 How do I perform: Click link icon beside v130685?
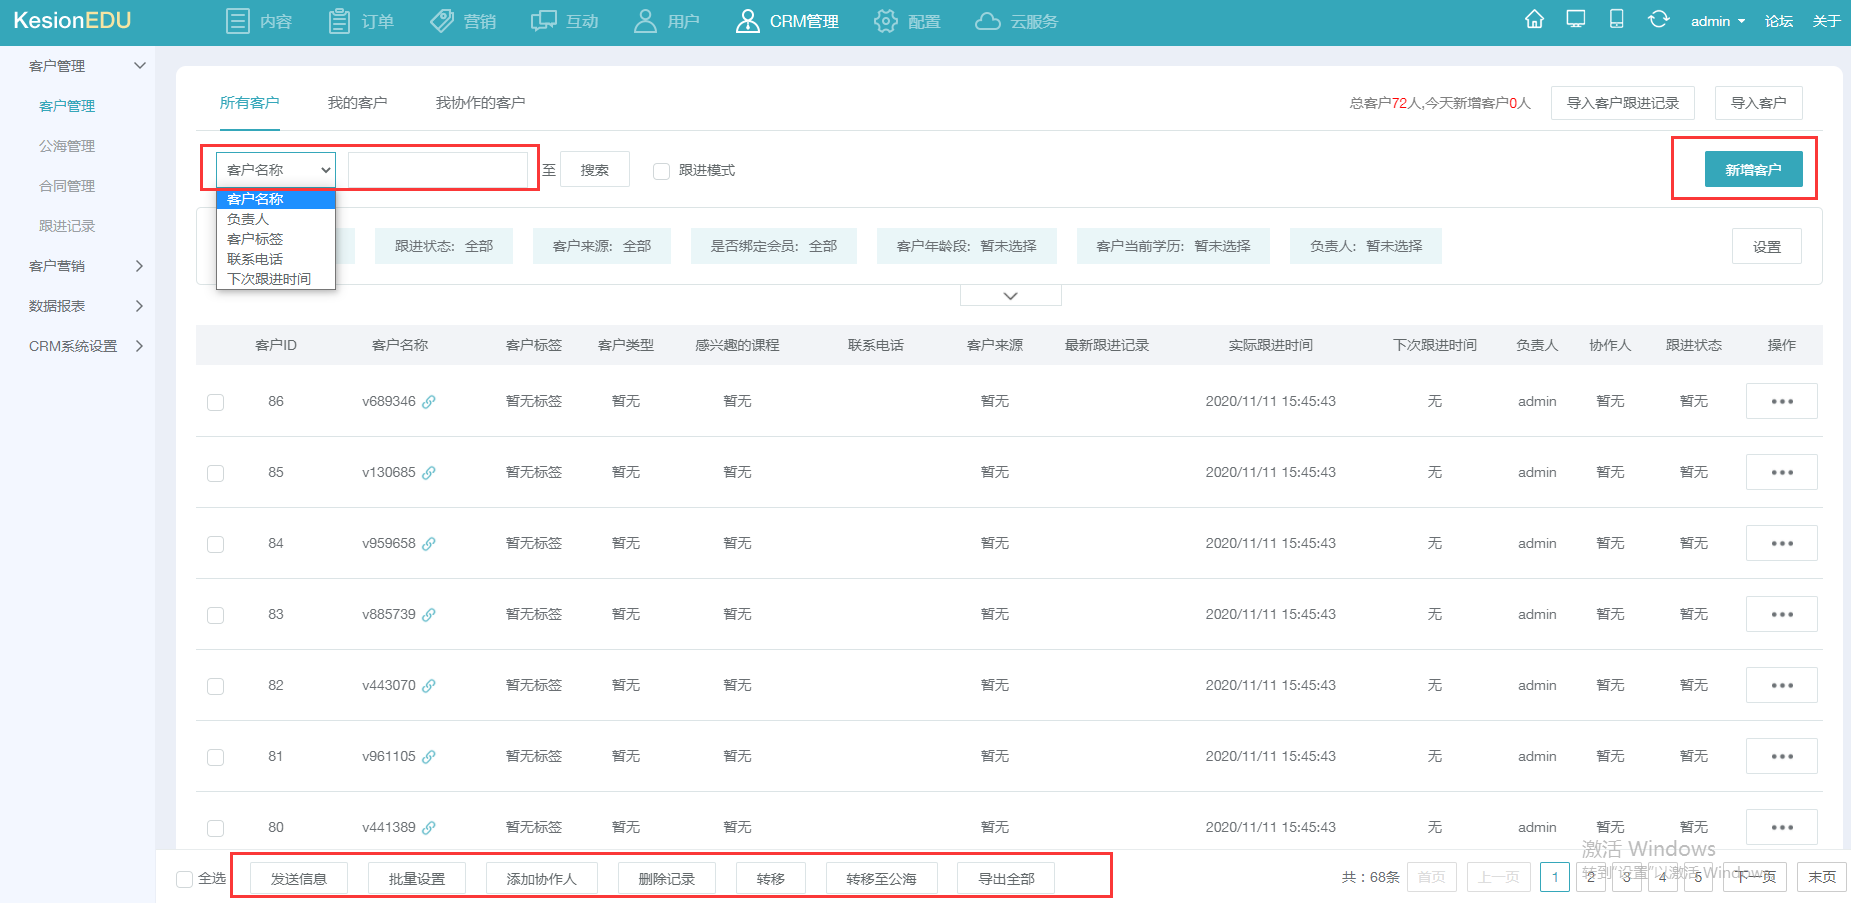429,472
